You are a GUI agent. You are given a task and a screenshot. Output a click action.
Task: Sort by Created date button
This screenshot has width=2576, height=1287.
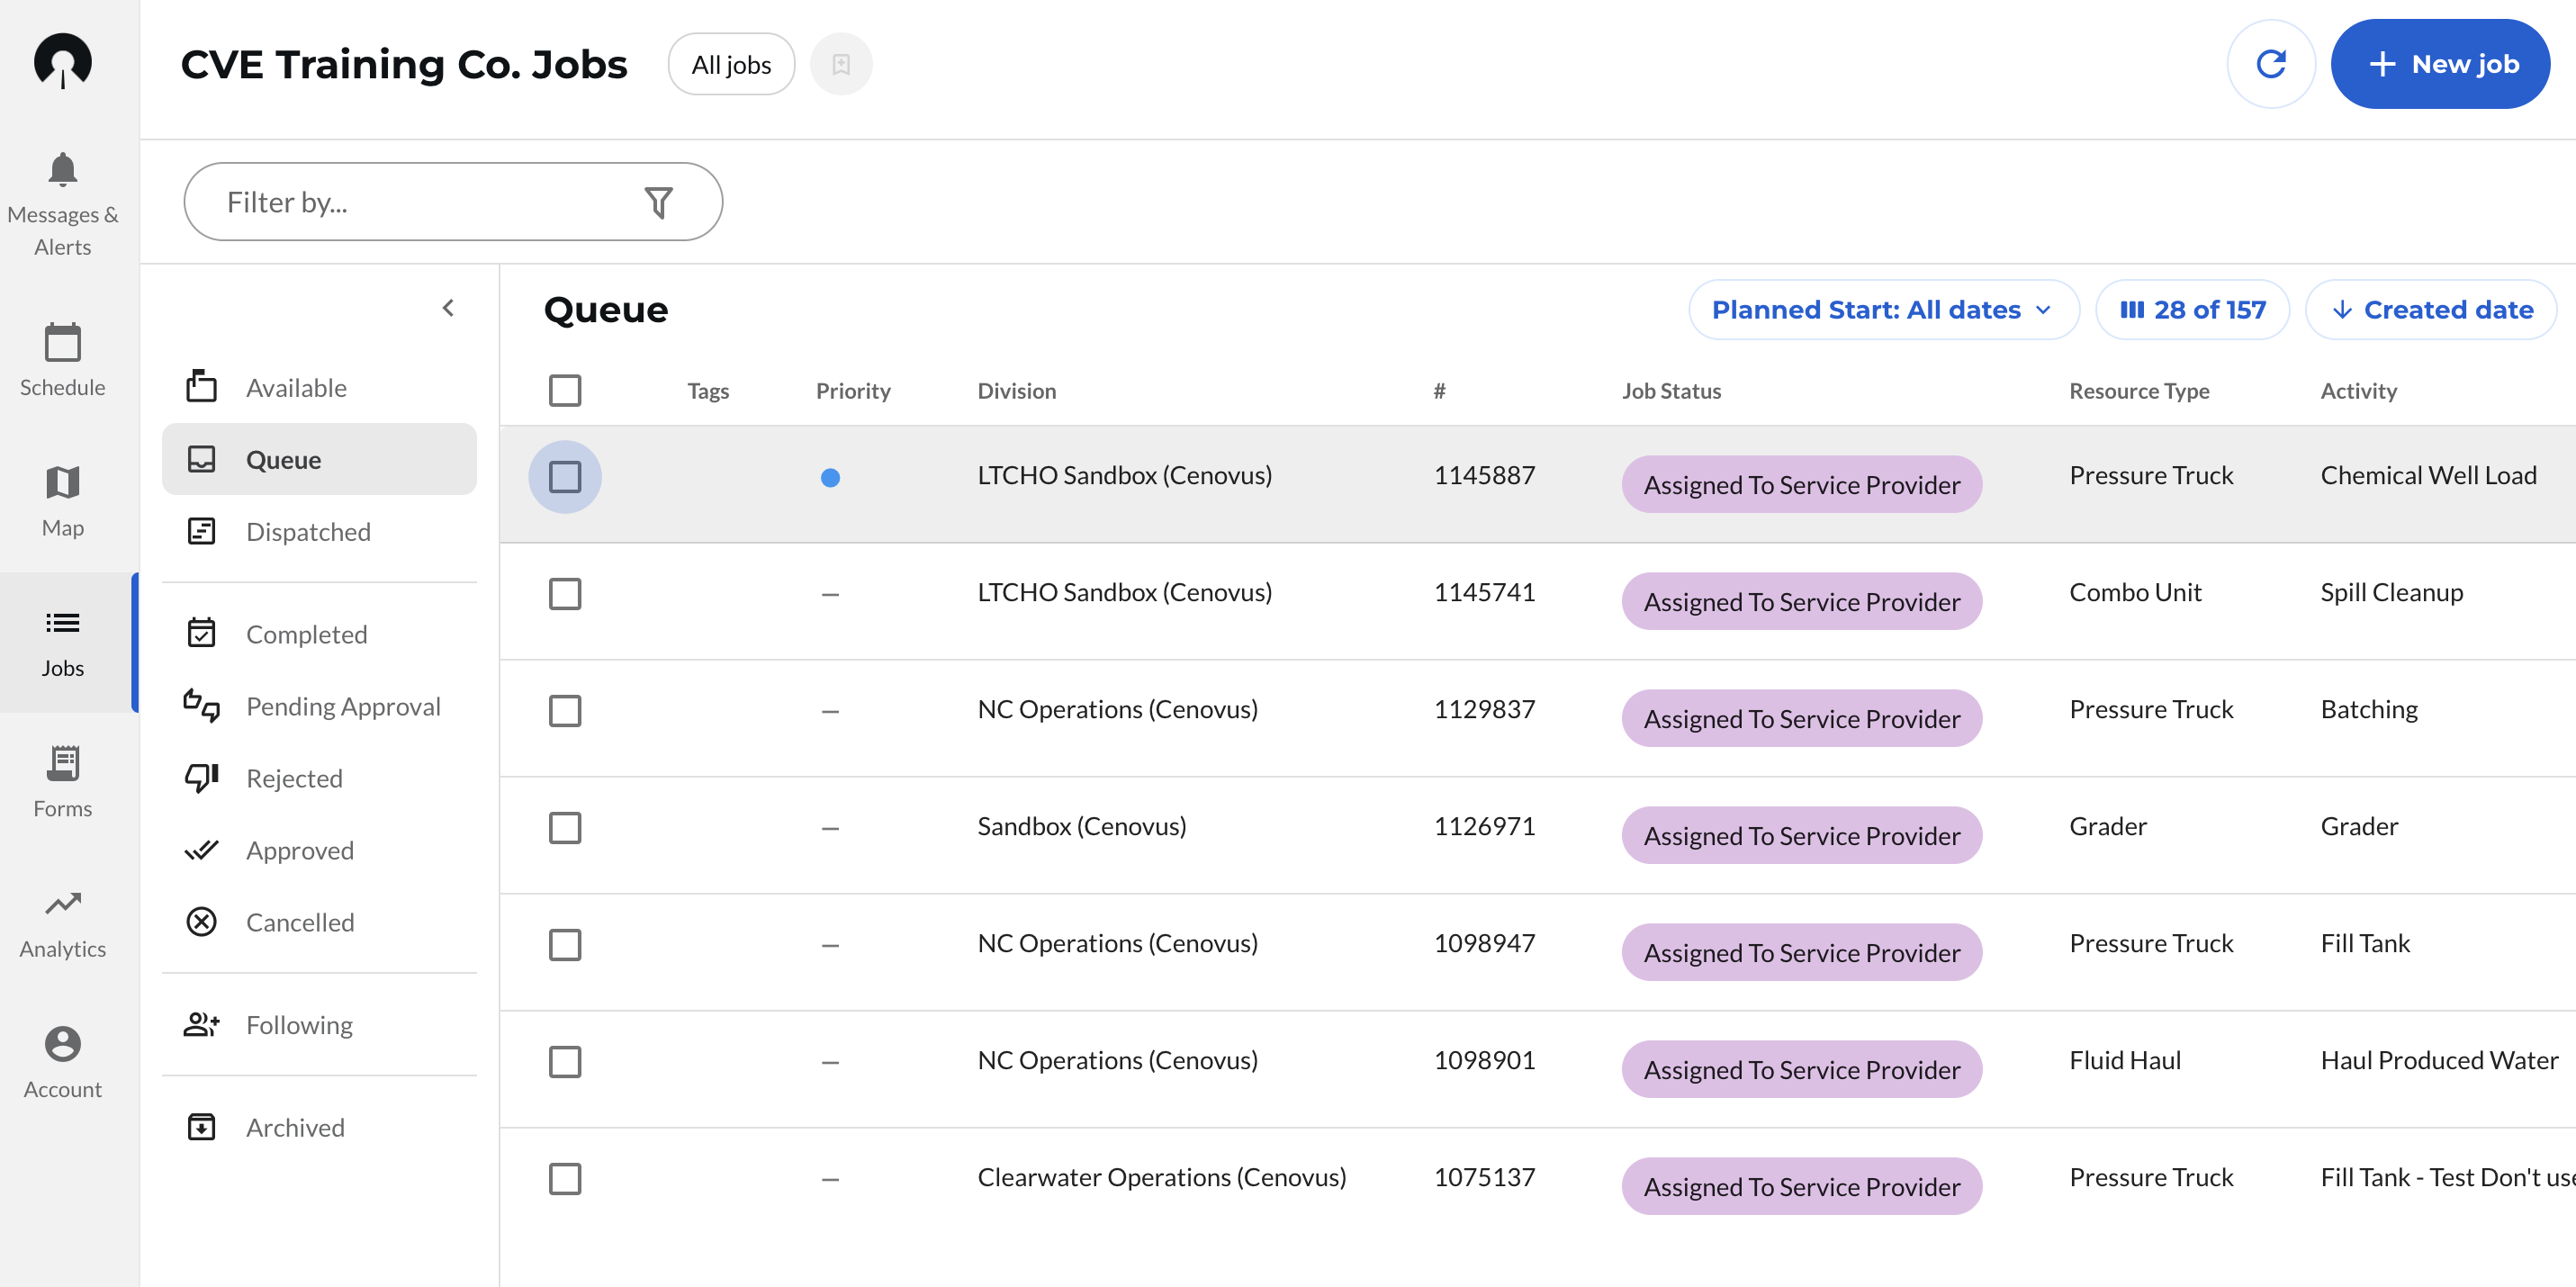click(2431, 310)
